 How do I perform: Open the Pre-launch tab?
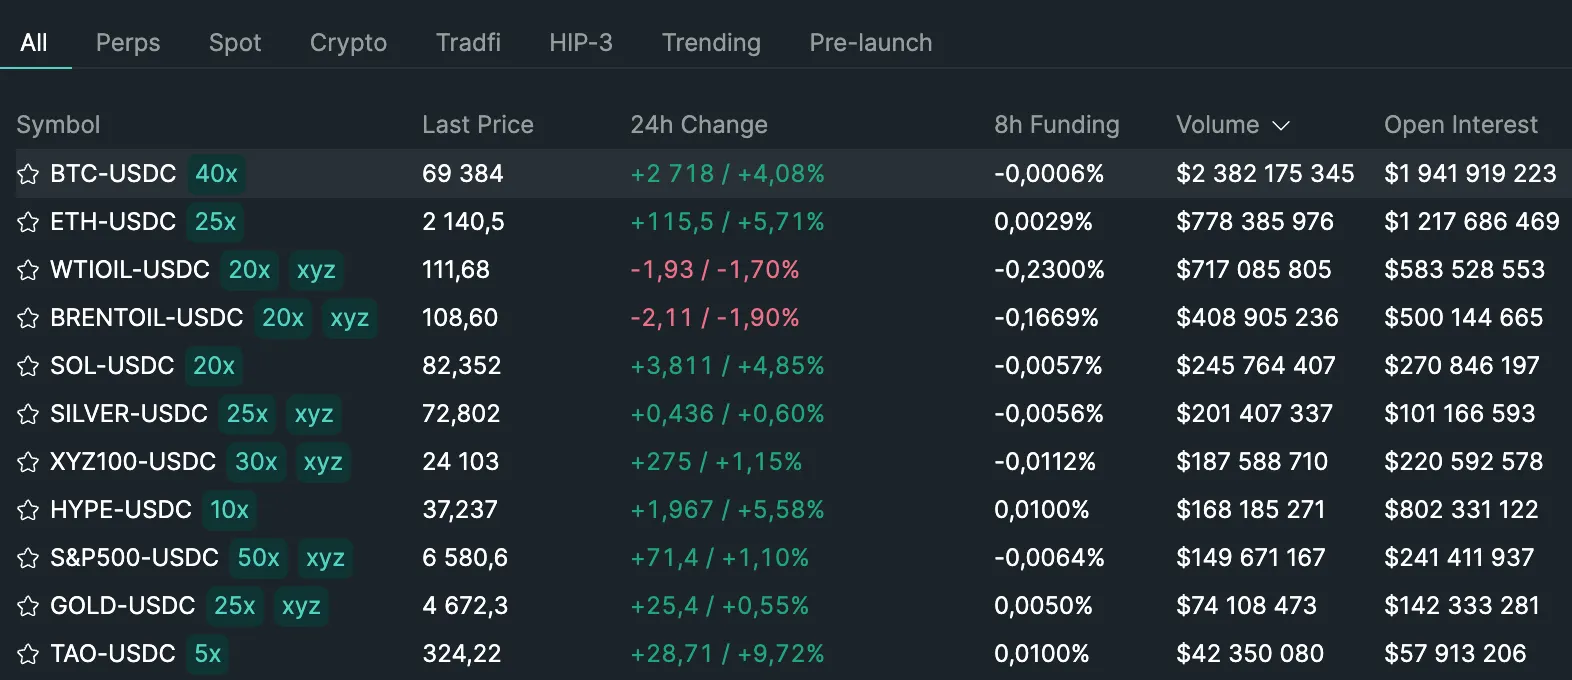870,43
